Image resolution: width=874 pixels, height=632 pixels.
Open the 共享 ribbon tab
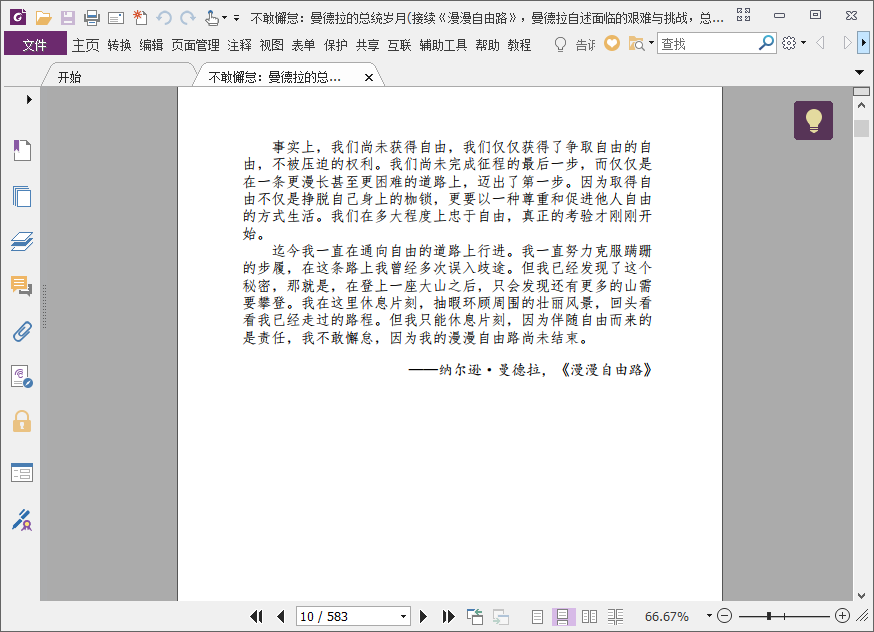click(x=367, y=45)
